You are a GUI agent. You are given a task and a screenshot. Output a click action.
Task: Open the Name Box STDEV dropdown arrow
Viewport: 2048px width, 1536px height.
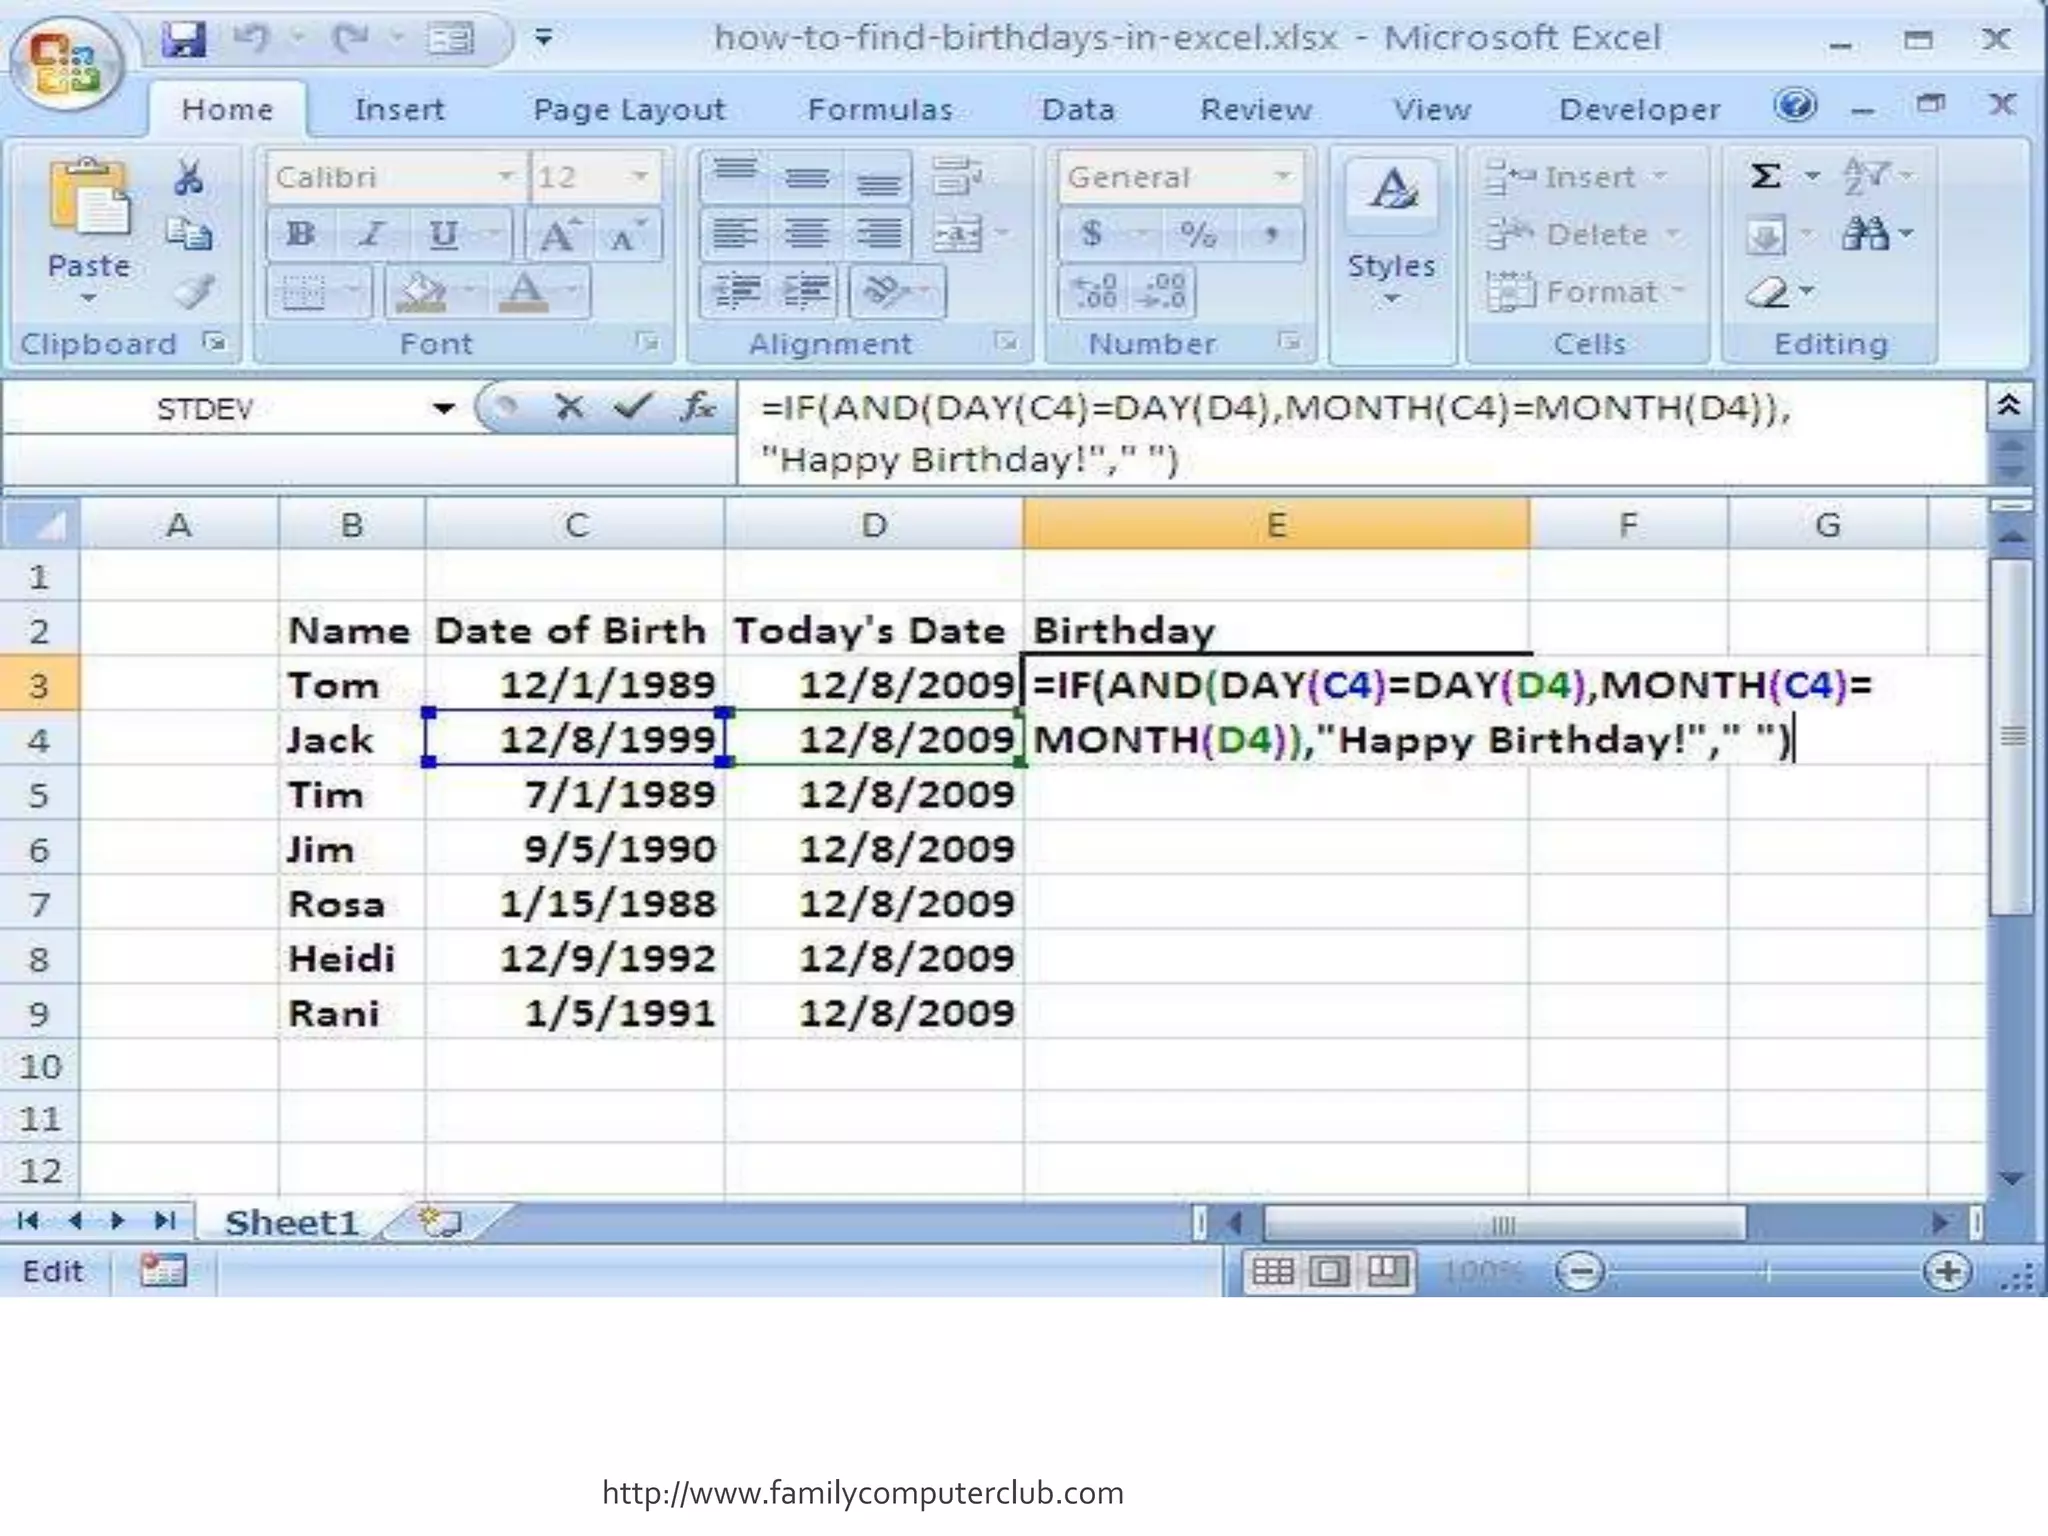click(443, 408)
